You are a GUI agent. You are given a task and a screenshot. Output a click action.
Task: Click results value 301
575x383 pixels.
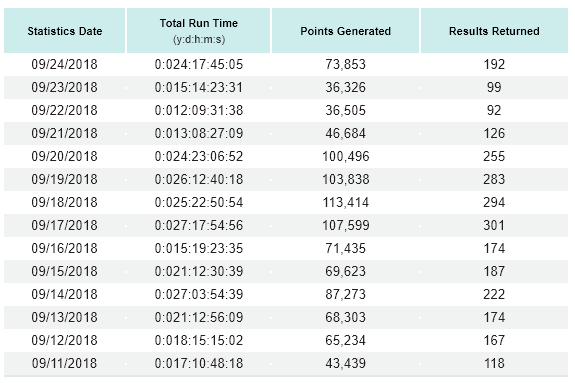click(494, 226)
